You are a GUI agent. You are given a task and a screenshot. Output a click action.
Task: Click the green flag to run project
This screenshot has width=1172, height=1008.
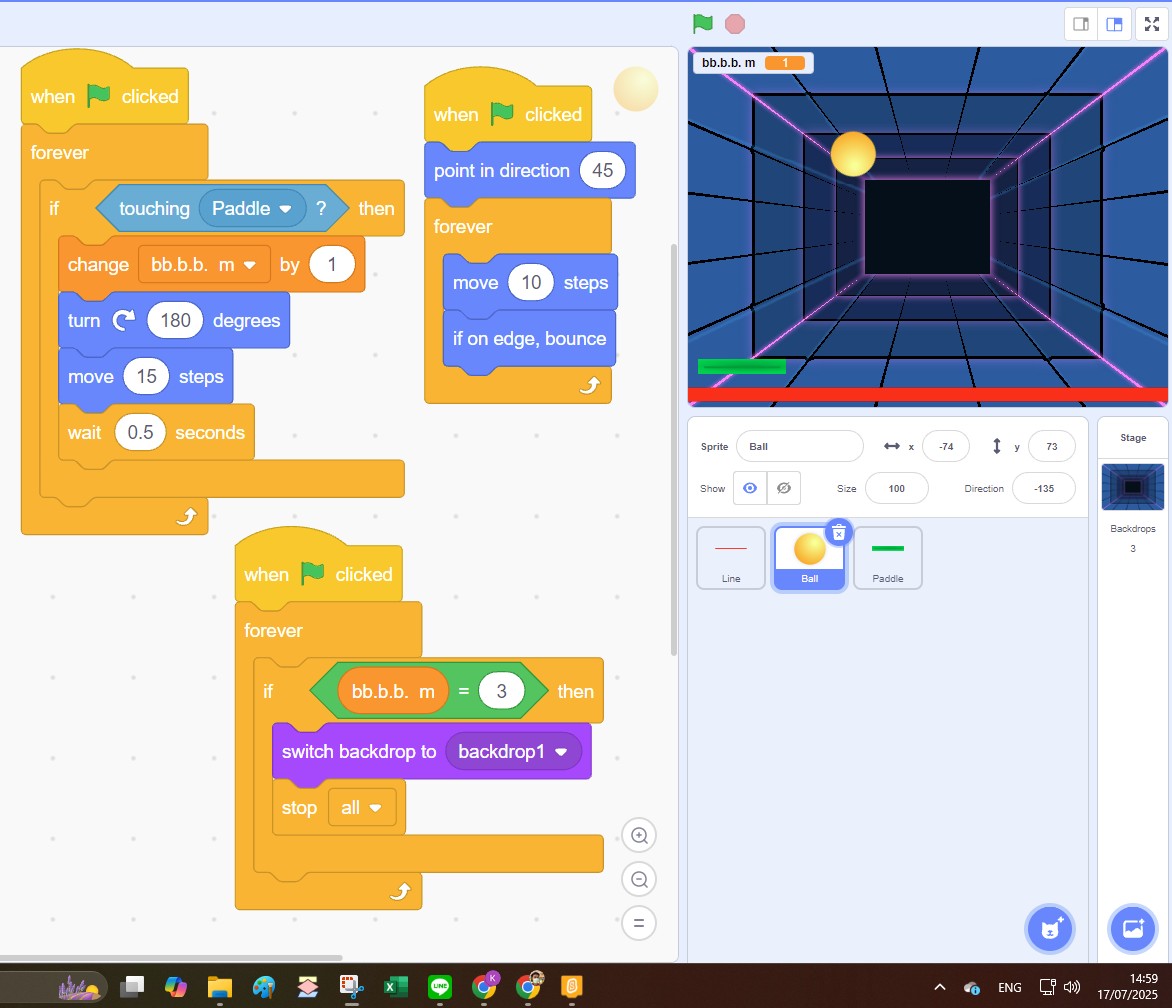(x=703, y=24)
